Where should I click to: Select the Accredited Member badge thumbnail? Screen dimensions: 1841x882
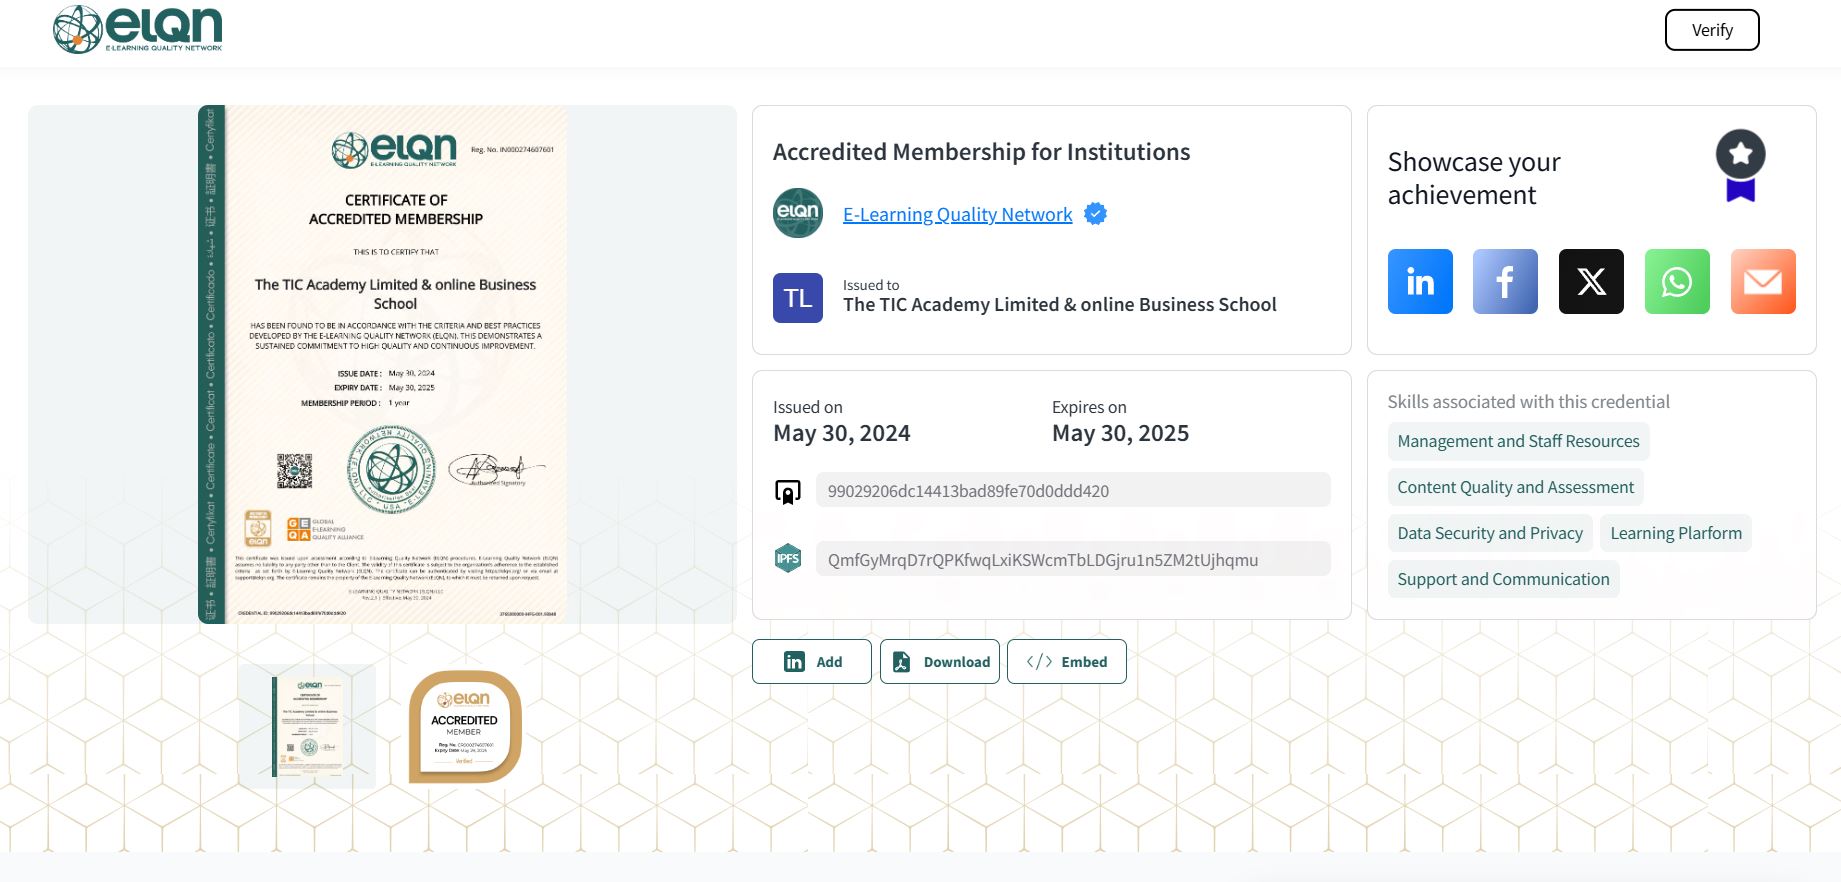coord(465,727)
